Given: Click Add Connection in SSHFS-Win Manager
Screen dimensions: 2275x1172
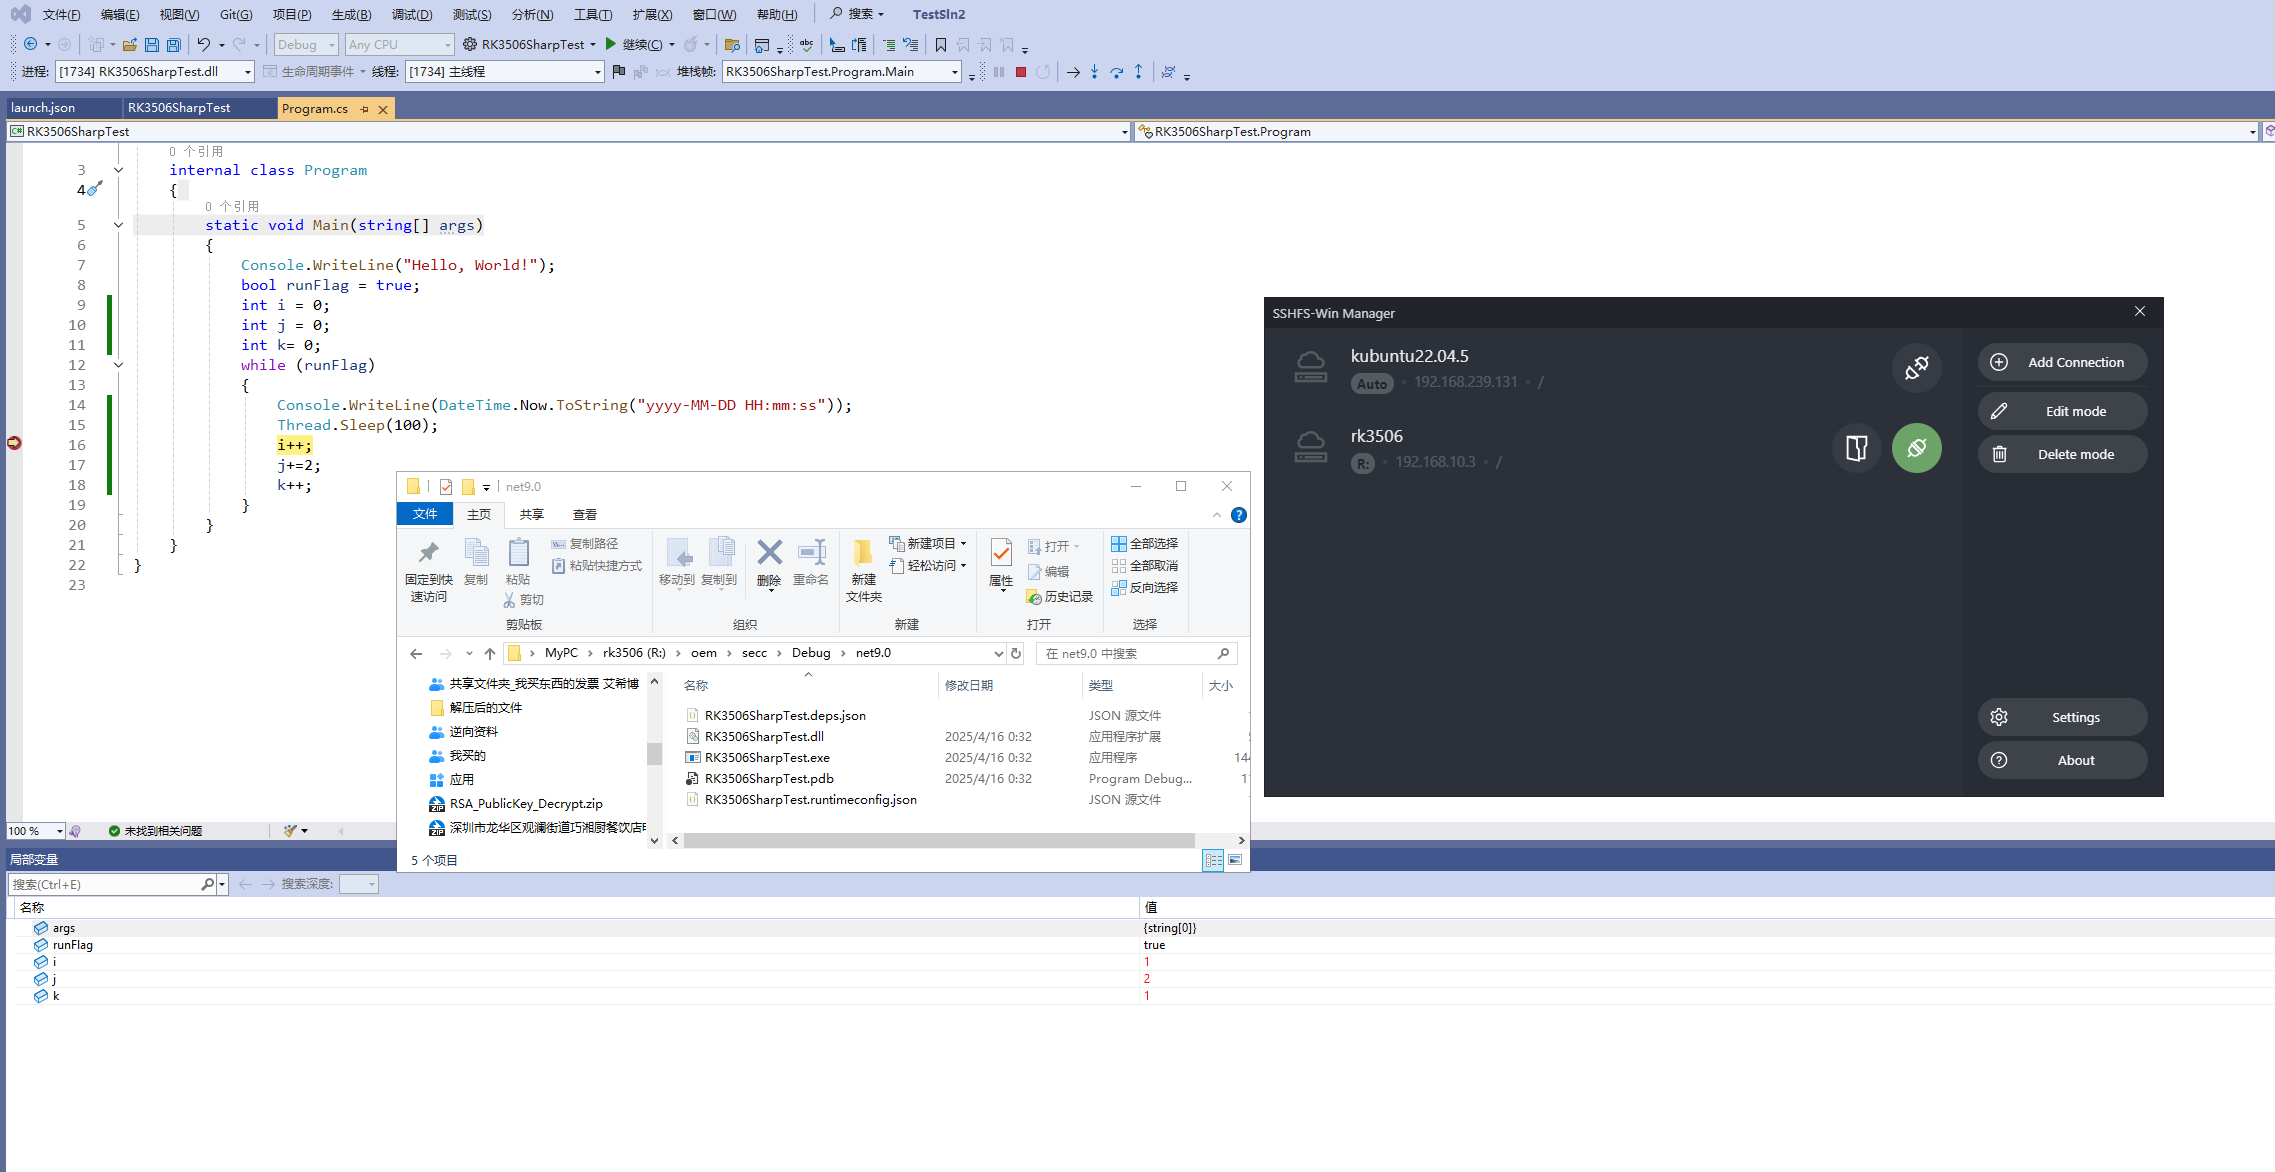Looking at the screenshot, I should [2062, 362].
